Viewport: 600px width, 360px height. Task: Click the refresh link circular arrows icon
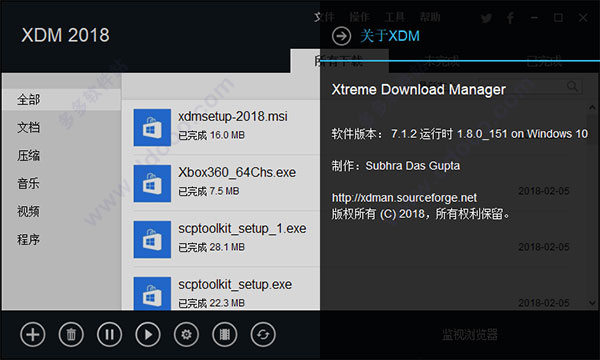tap(263, 335)
